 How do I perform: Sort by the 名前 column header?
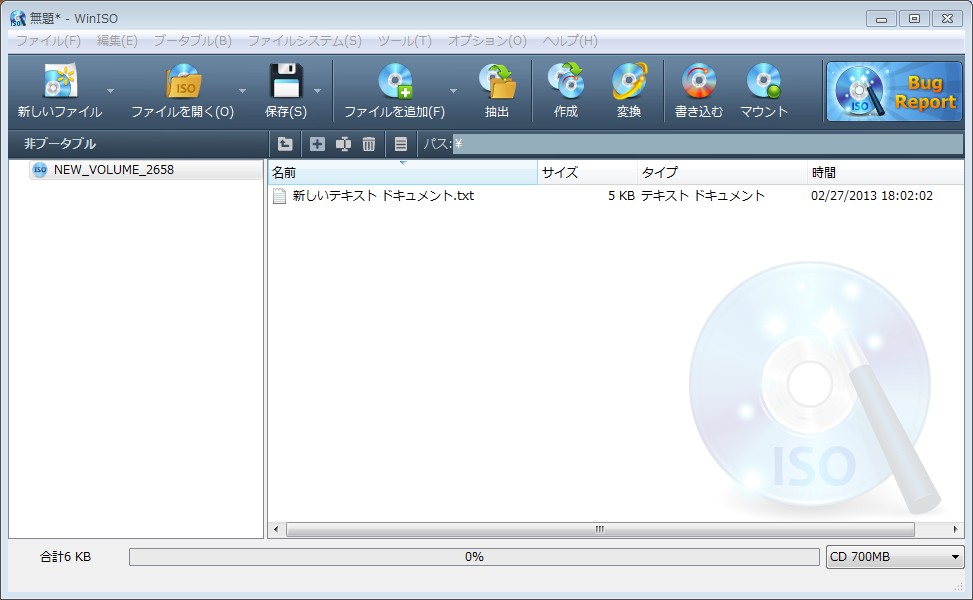402,172
